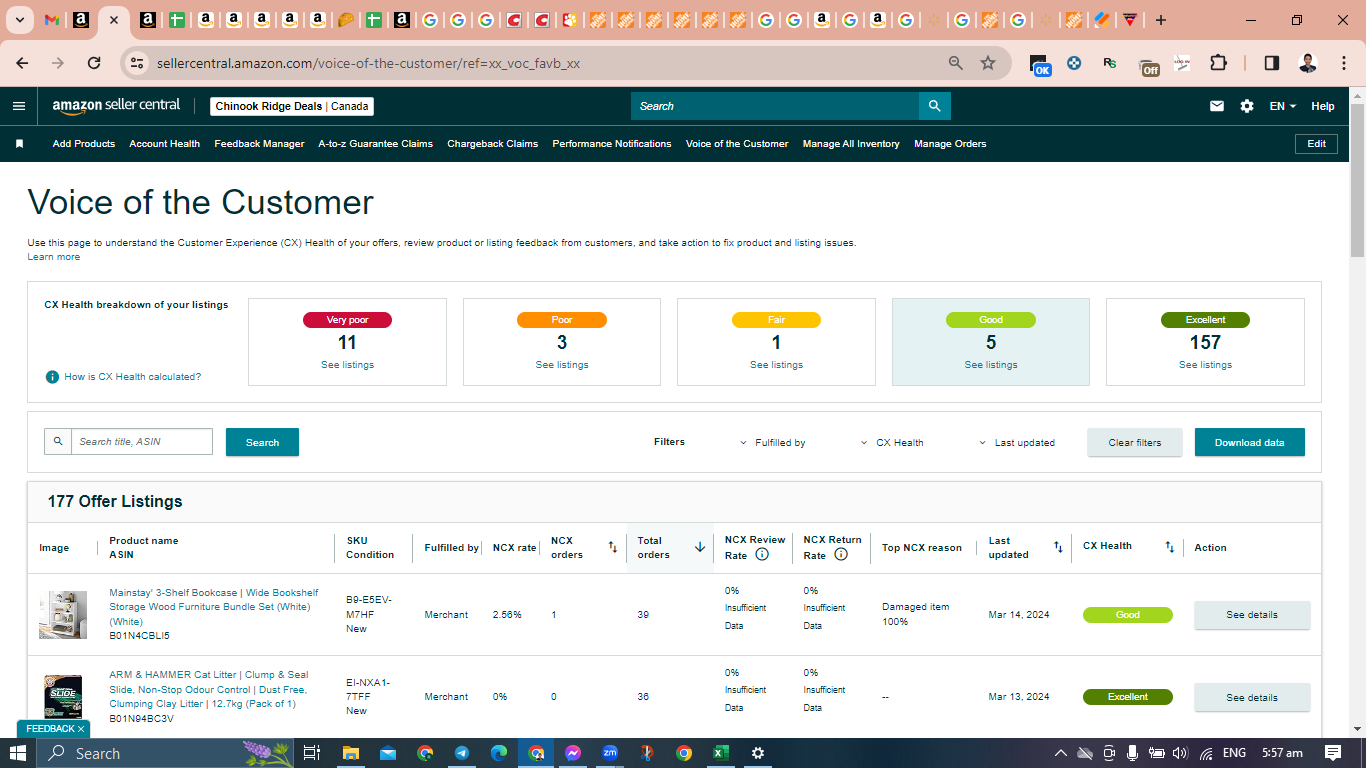Click the blue Search button beside the title field

(262, 442)
